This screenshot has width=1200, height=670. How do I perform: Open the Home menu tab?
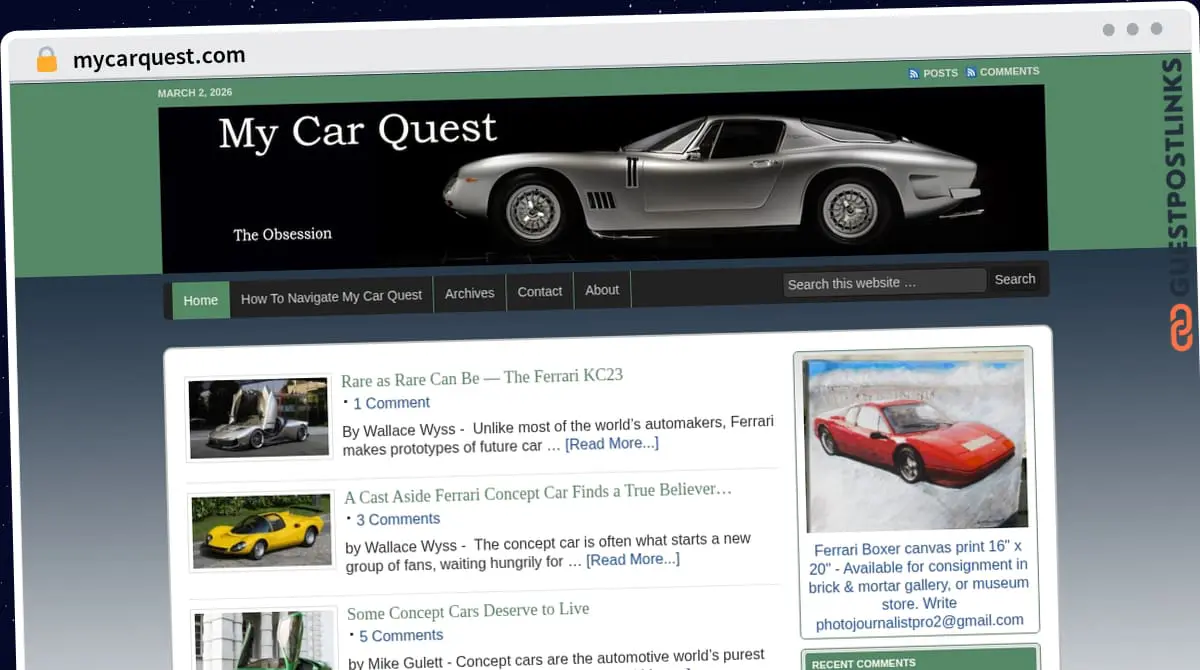[x=201, y=300]
